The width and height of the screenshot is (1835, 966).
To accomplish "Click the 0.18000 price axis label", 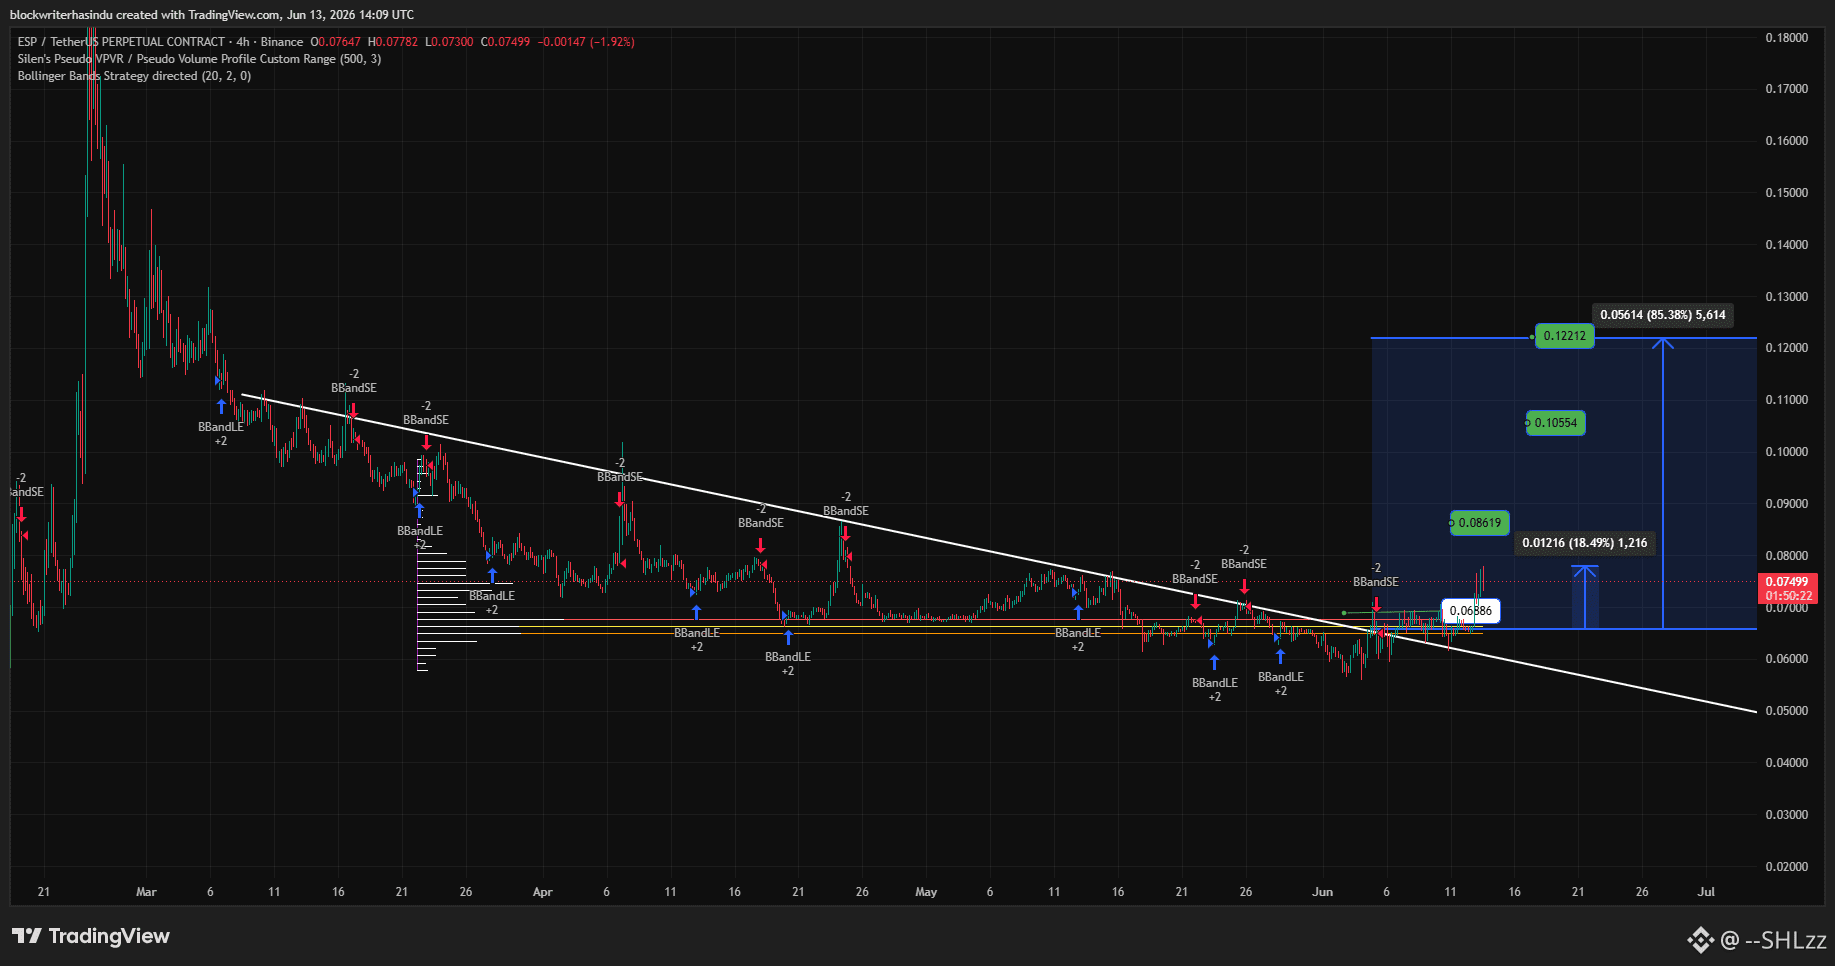I will tap(1786, 38).
